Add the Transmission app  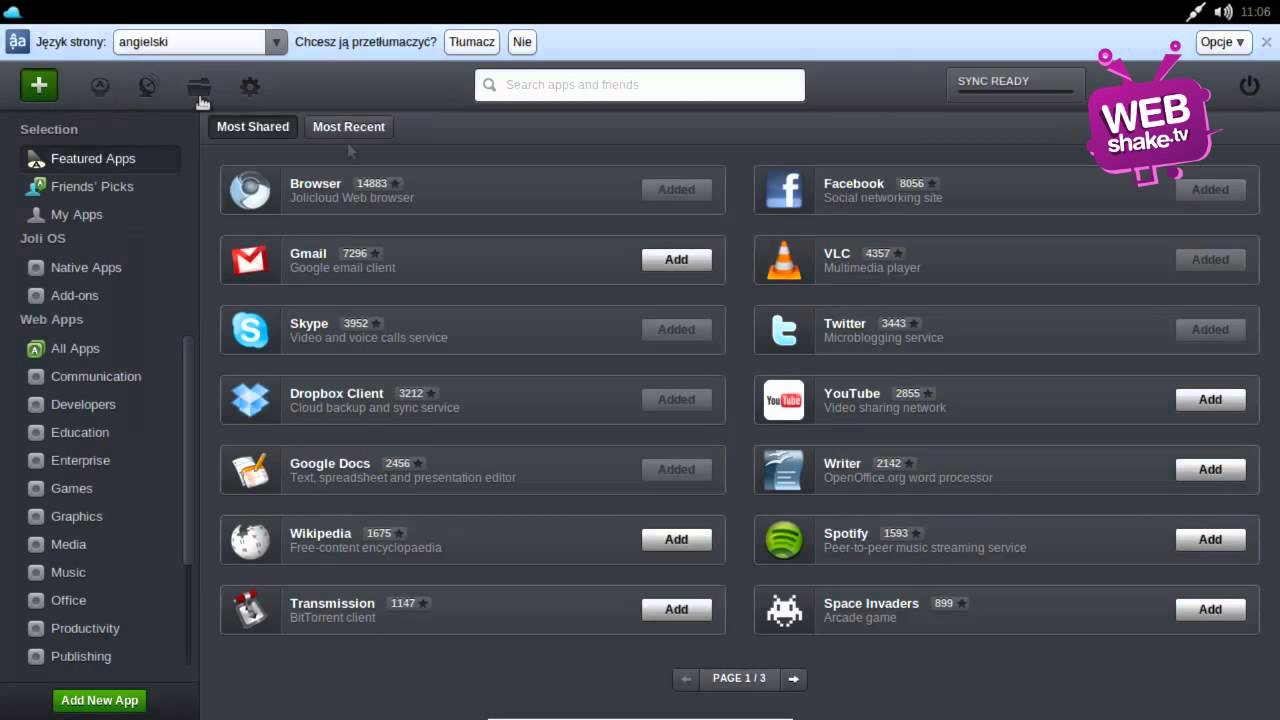676,610
